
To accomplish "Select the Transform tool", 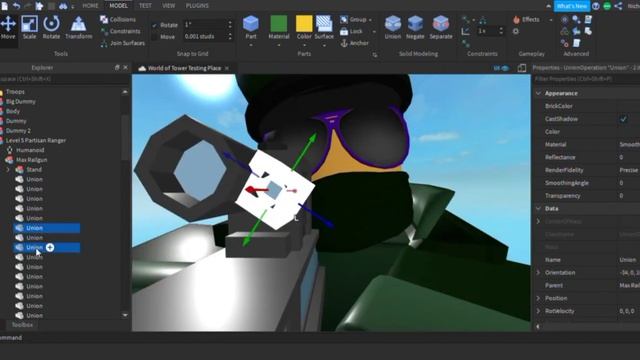I will (x=78, y=28).
